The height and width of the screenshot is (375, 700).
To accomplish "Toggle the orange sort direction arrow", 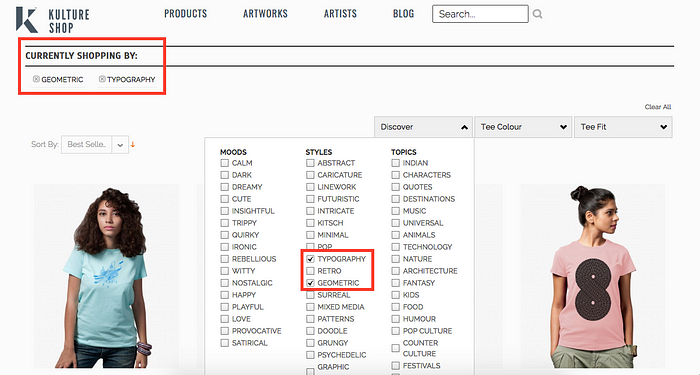I will [133, 145].
